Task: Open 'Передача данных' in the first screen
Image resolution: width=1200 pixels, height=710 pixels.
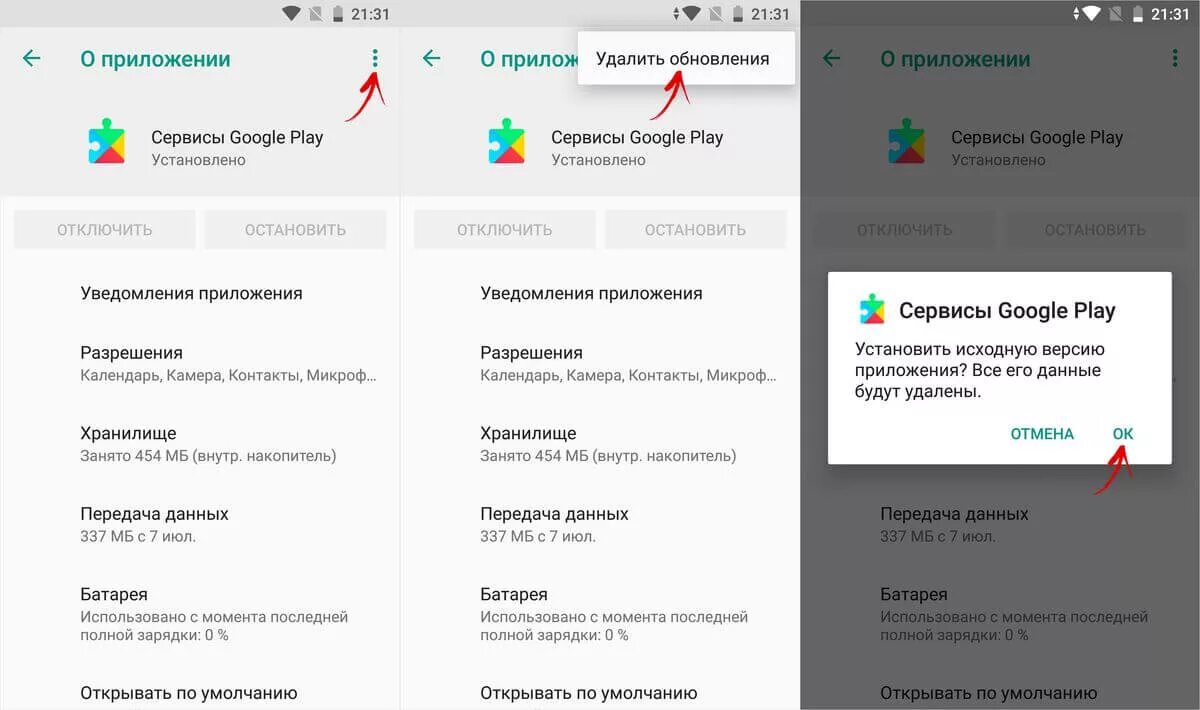Action: coord(200,524)
